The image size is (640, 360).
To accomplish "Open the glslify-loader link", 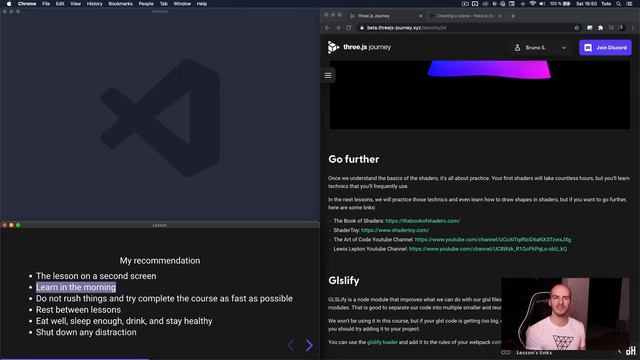I will click(382, 342).
